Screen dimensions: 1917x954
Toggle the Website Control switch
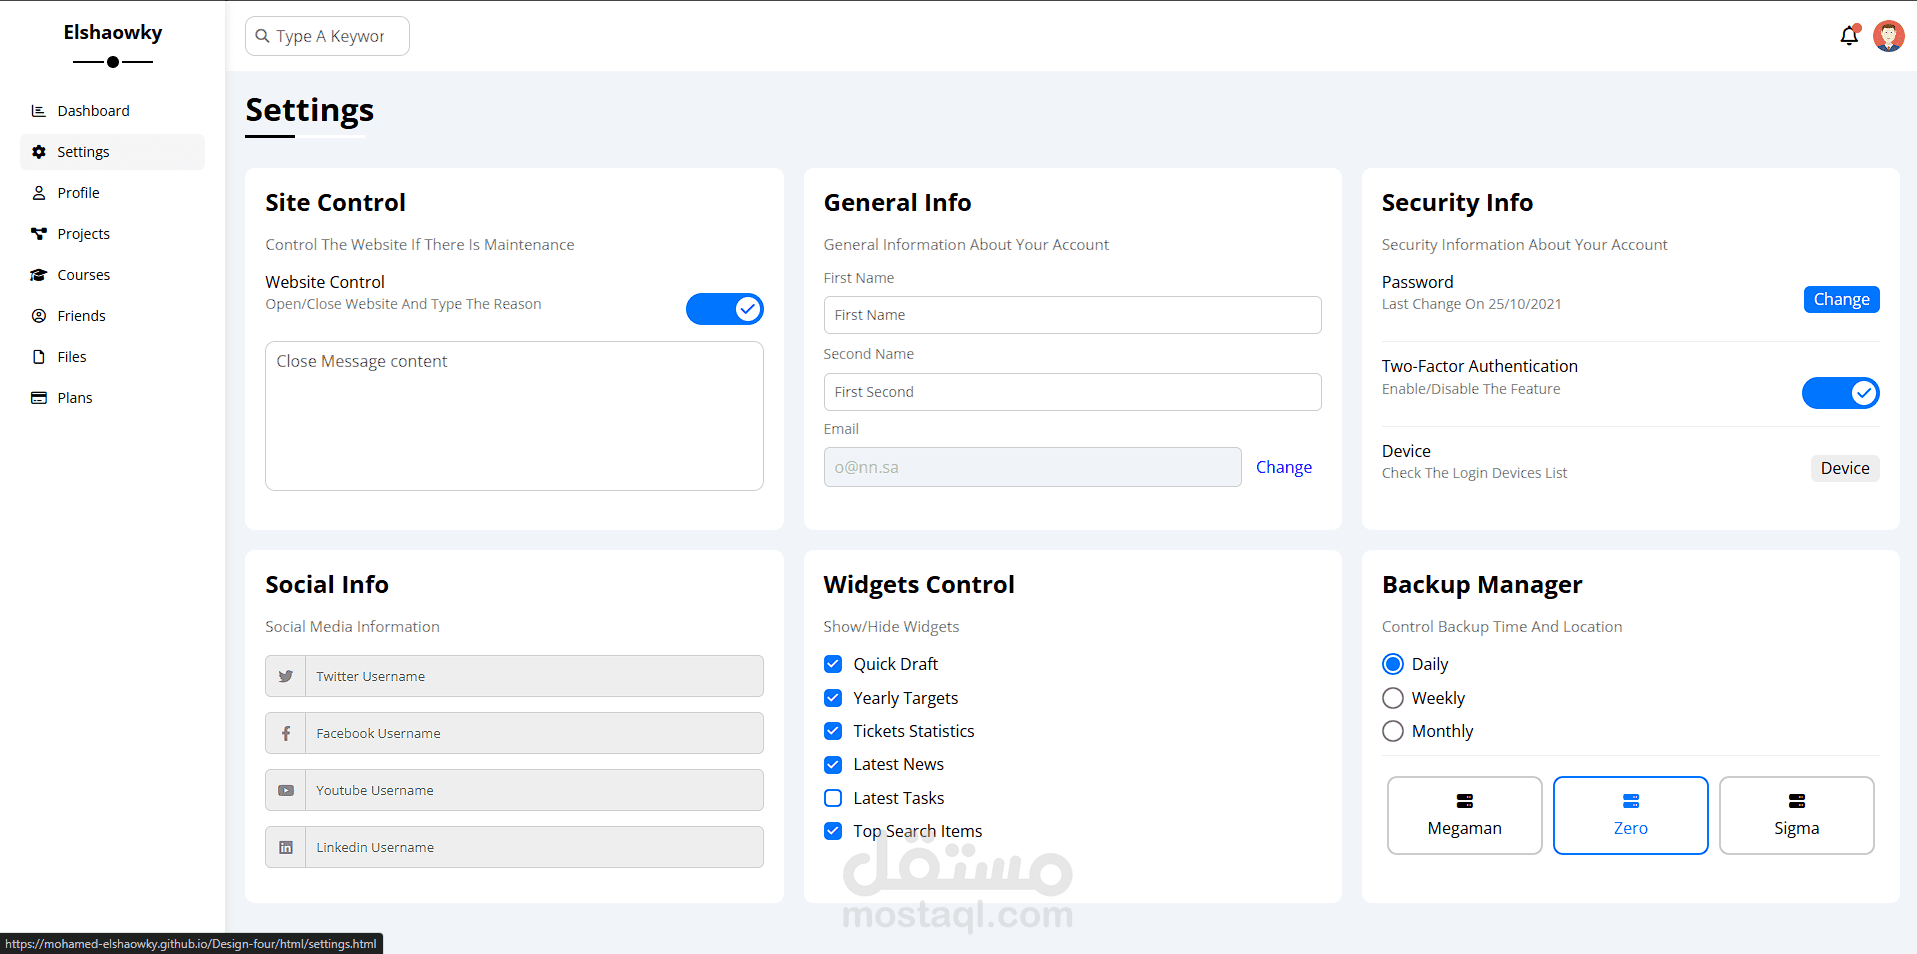click(x=724, y=309)
